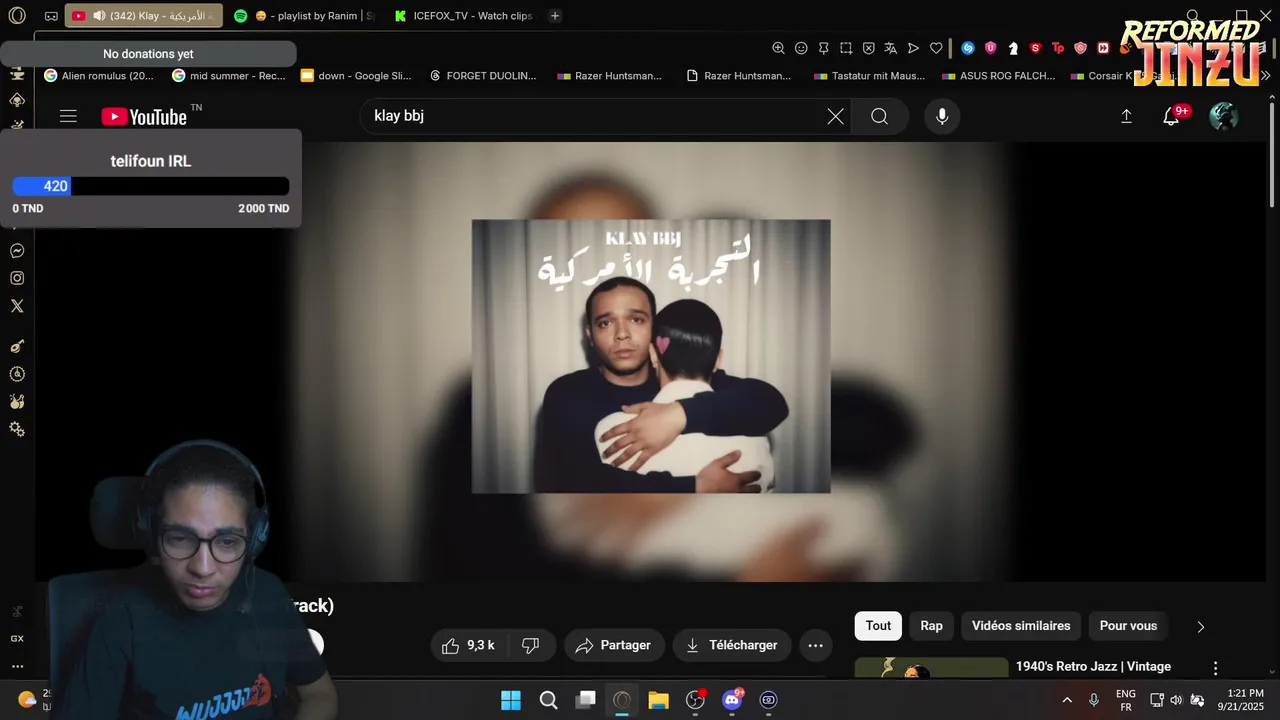Open Windows taskbar search
This screenshot has width=1280, height=720.
point(548,700)
